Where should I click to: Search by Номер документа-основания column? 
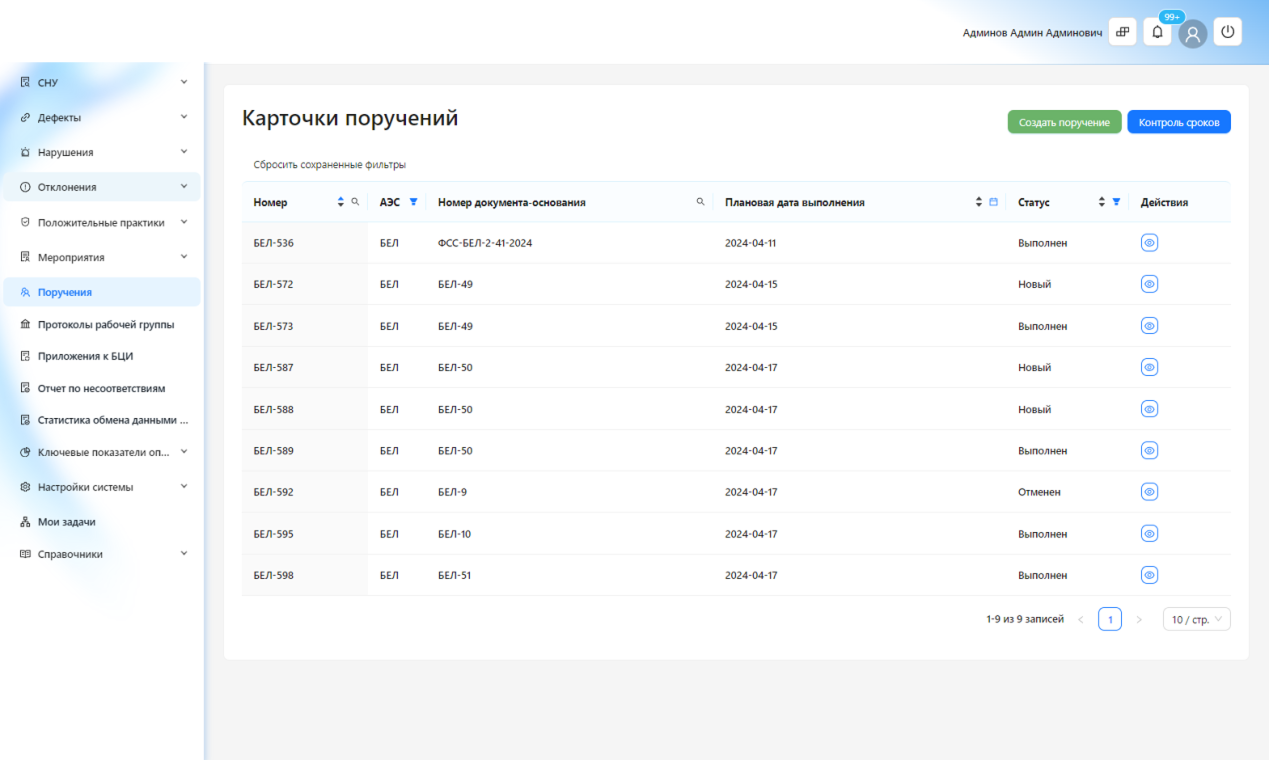[x=700, y=202]
